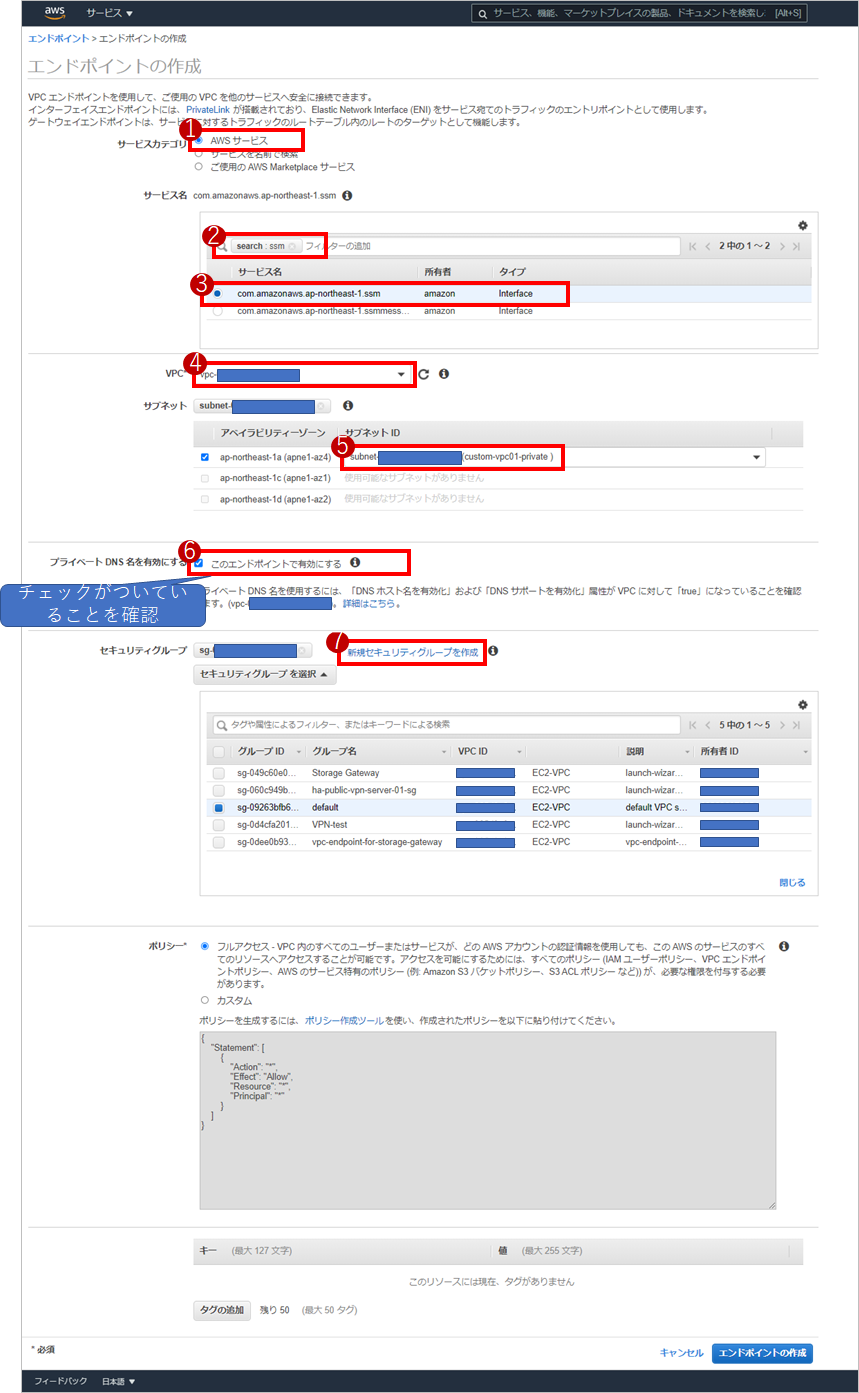Toggle このエンドポイントで有効にする checkbox

(199, 563)
